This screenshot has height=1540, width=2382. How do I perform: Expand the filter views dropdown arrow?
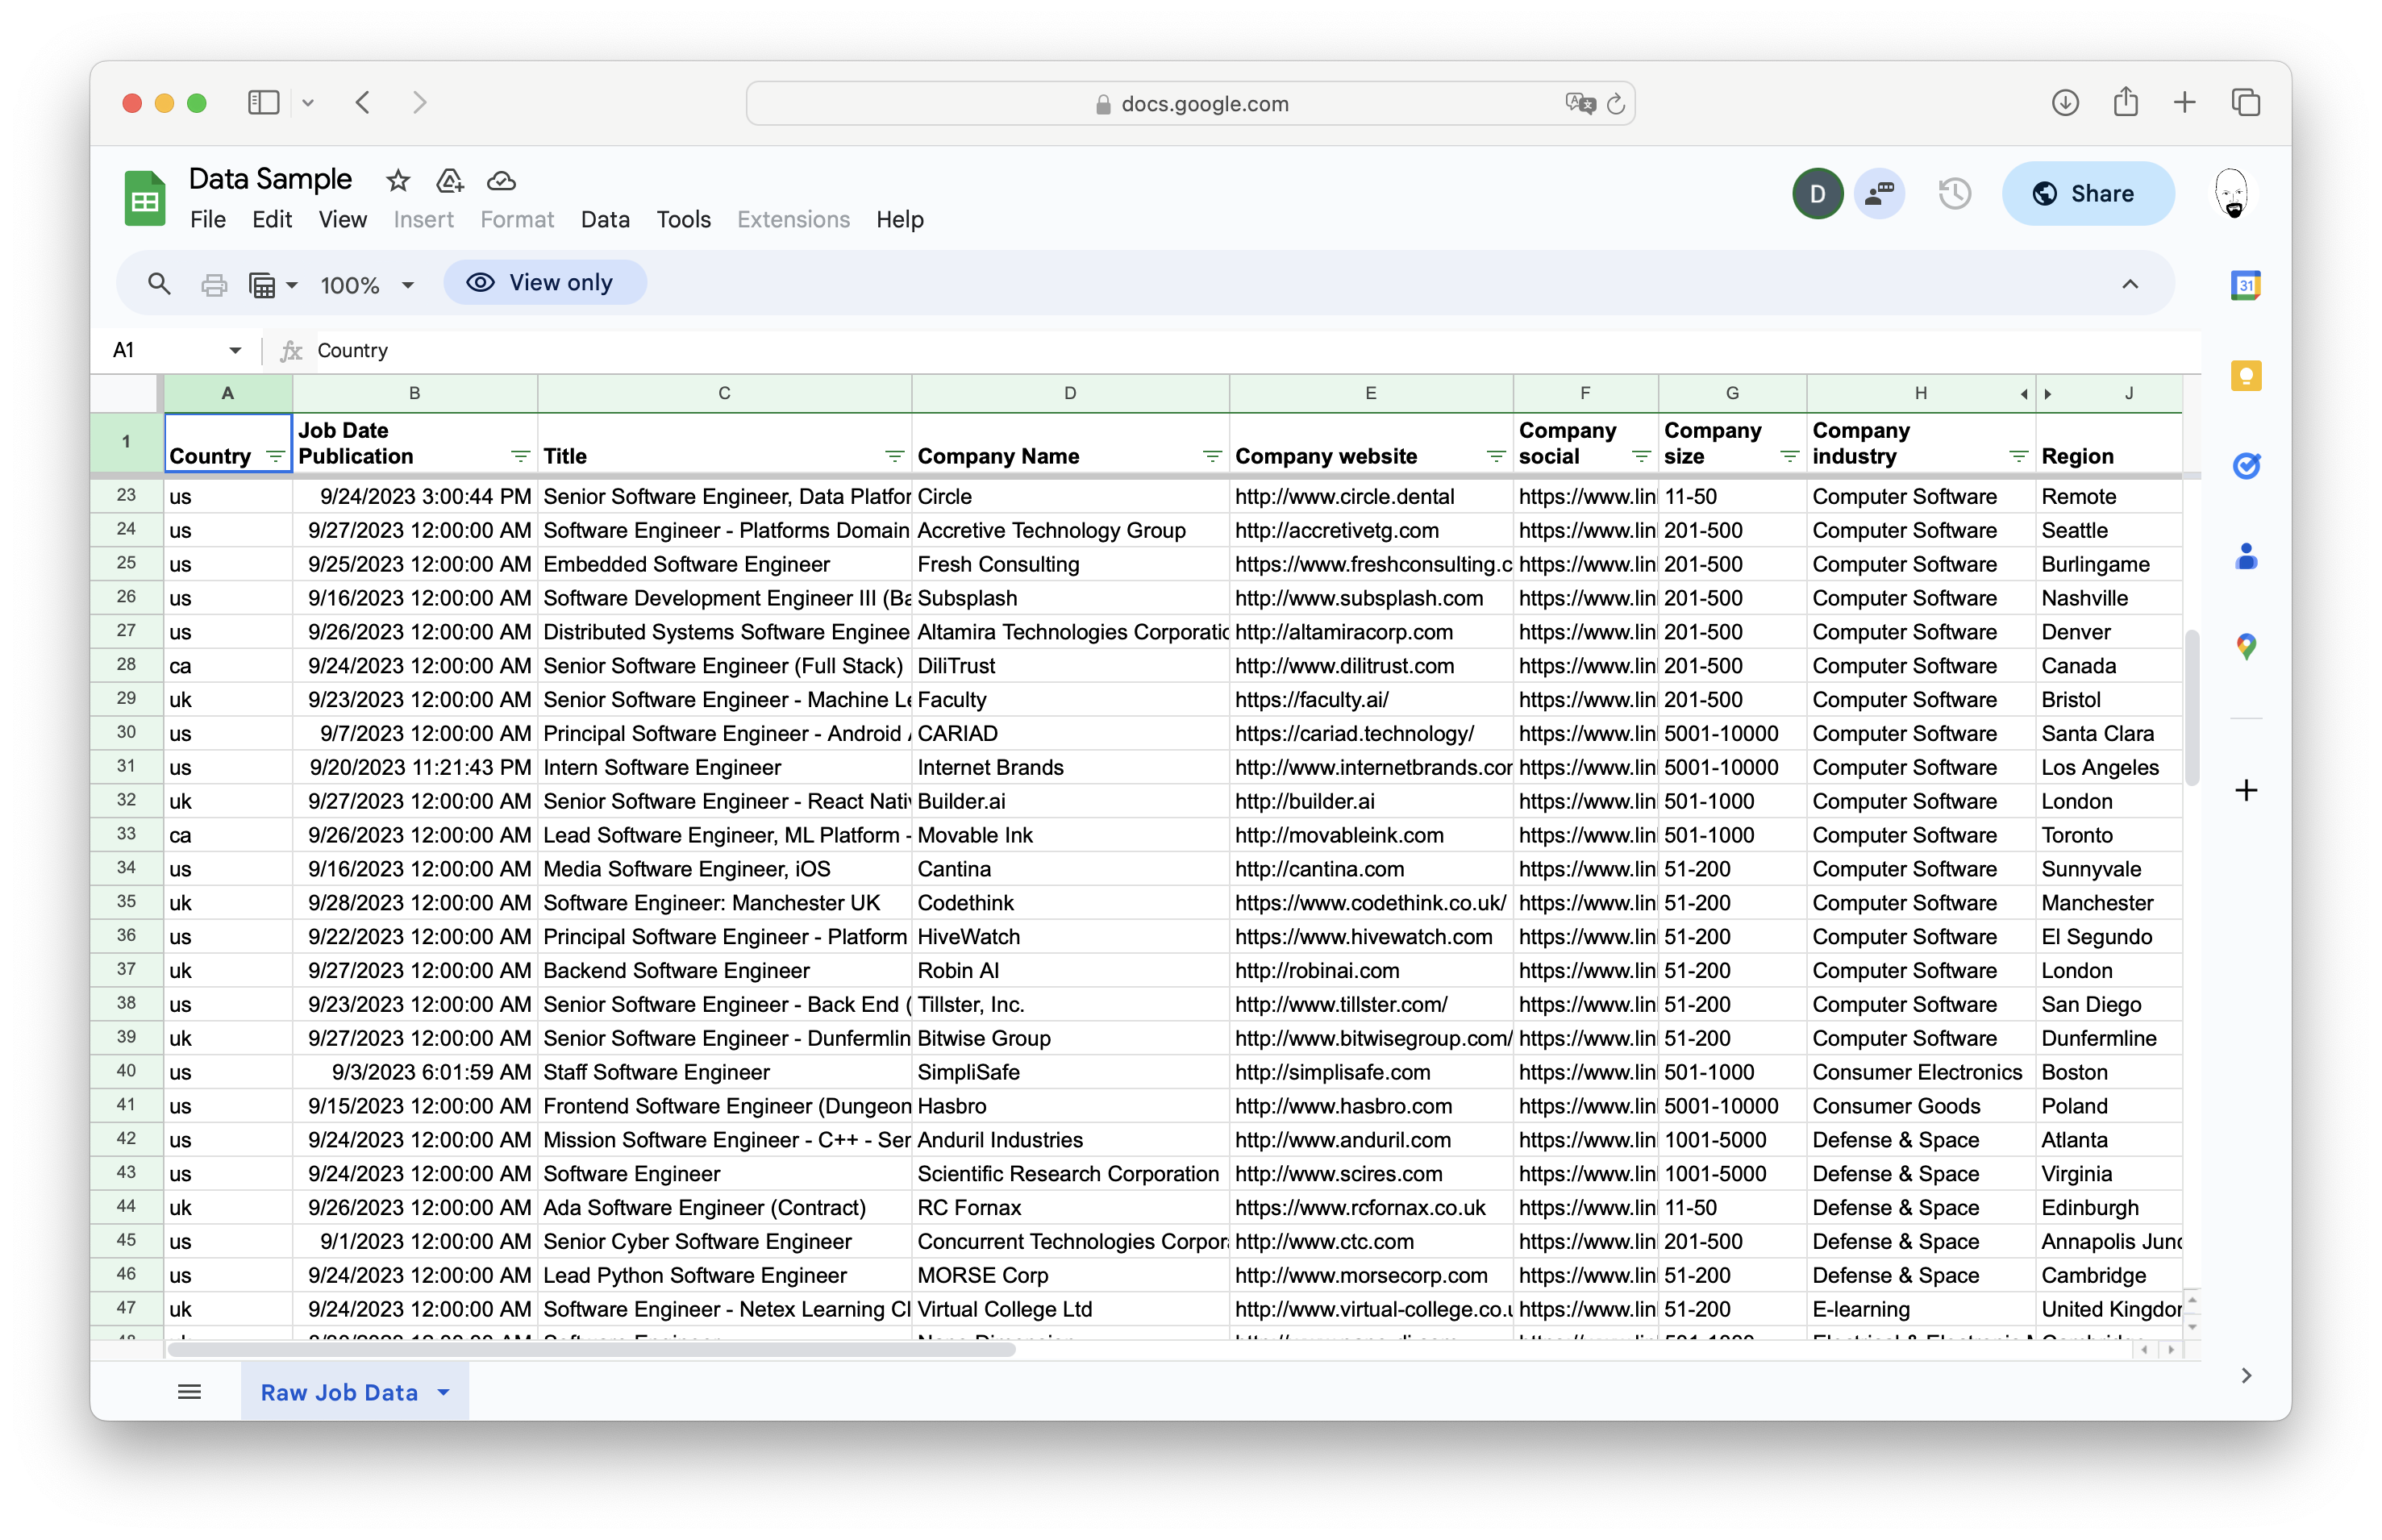(x=292, y=285)
